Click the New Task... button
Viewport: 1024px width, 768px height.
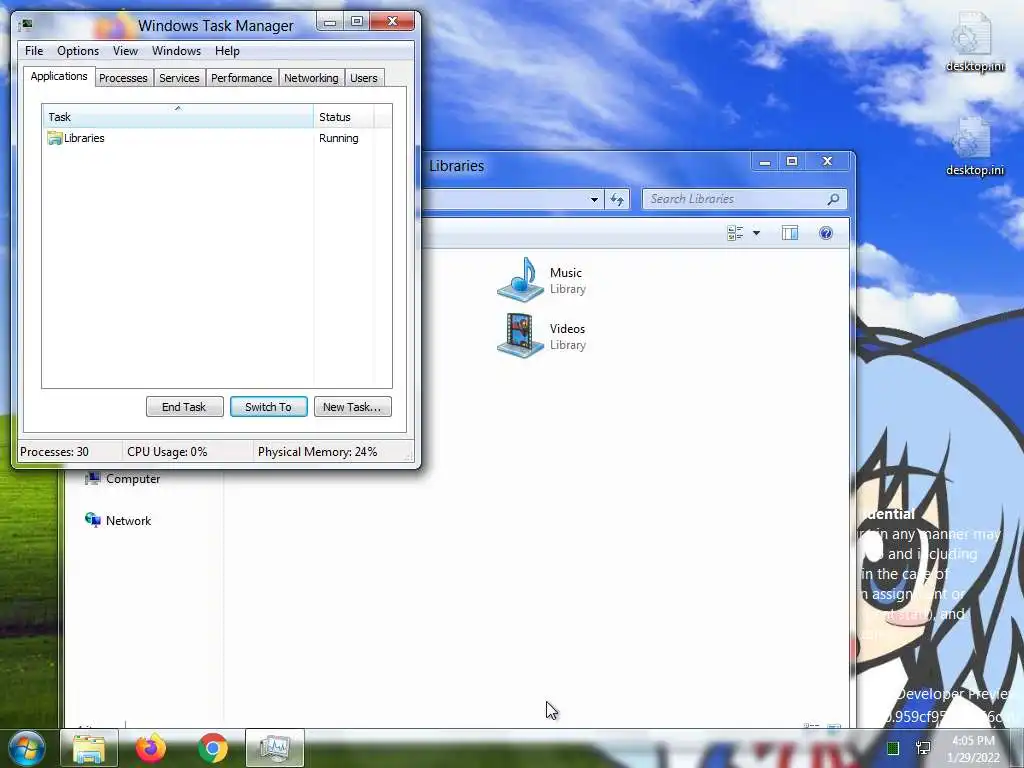click(x=353, y=407)
